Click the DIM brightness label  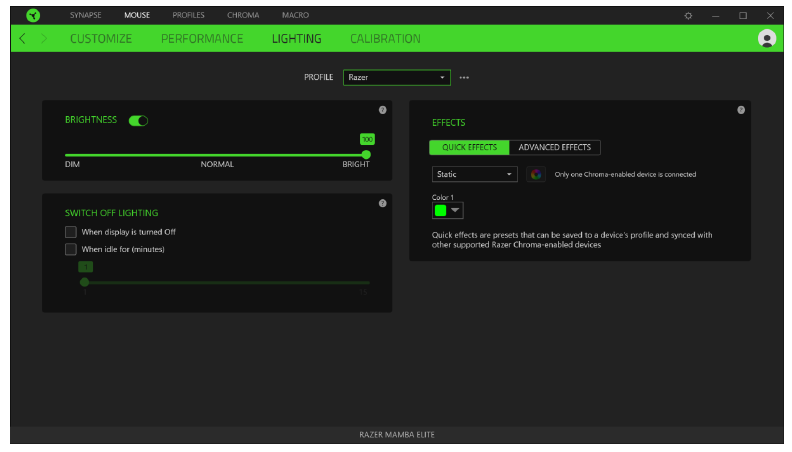(x=72, y=164)
